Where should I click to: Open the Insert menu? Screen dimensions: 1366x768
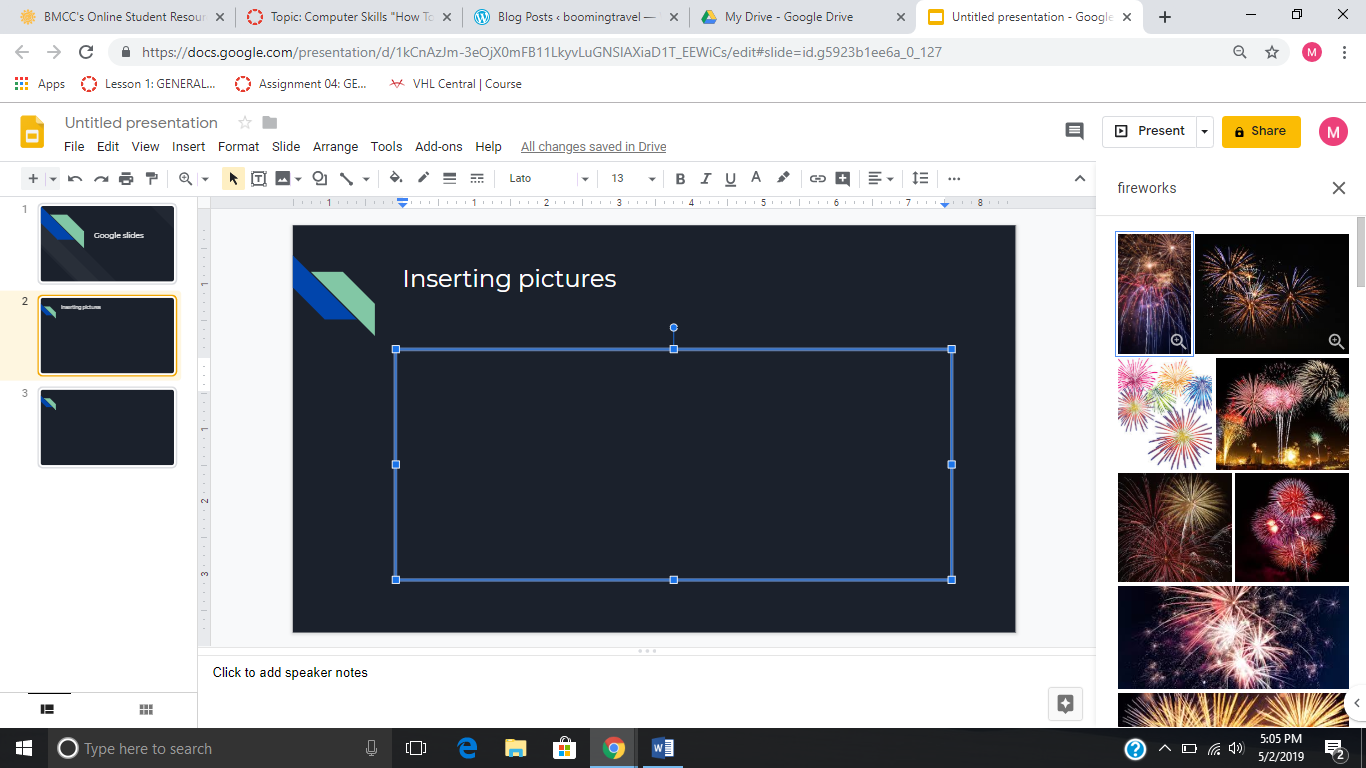pyautogui.click(x=188, y=146)
